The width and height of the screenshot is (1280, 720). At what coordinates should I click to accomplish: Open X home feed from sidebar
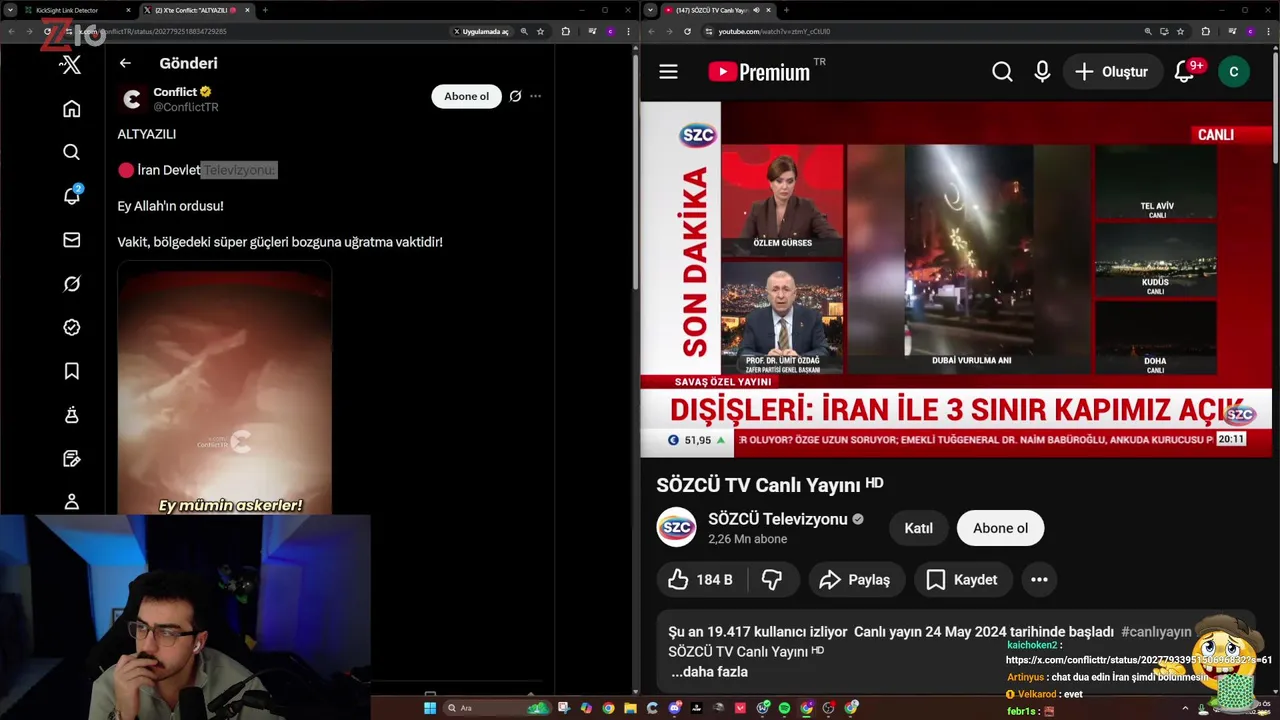coord(71,108)
